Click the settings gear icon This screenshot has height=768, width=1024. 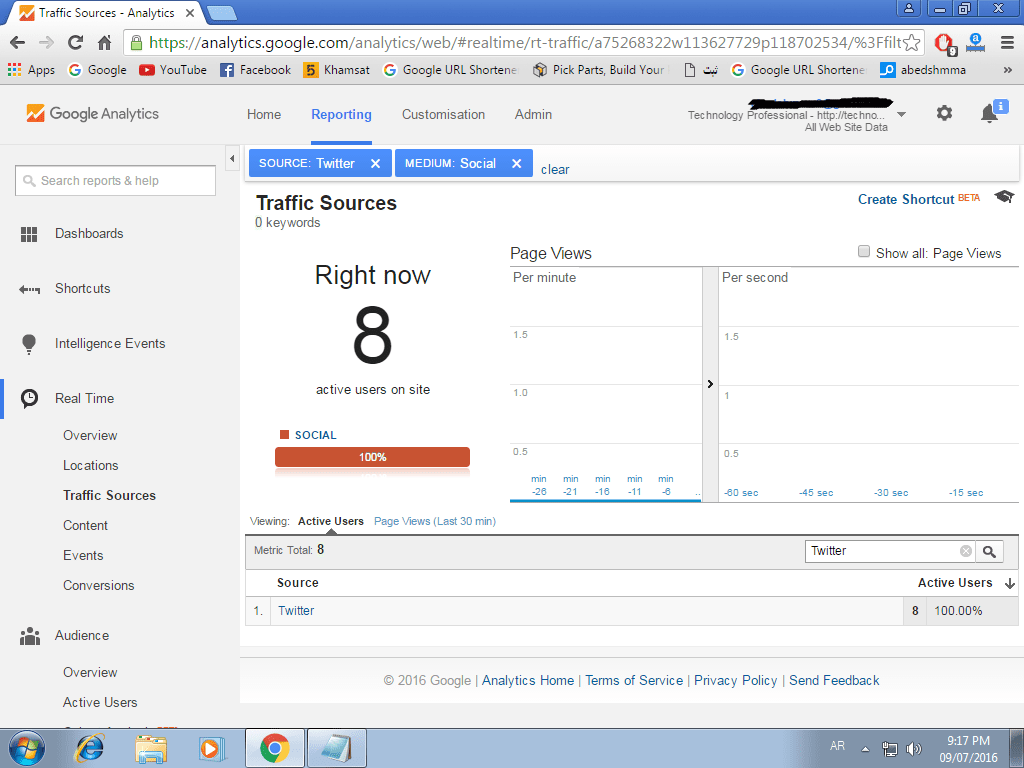tap(944, 114)
